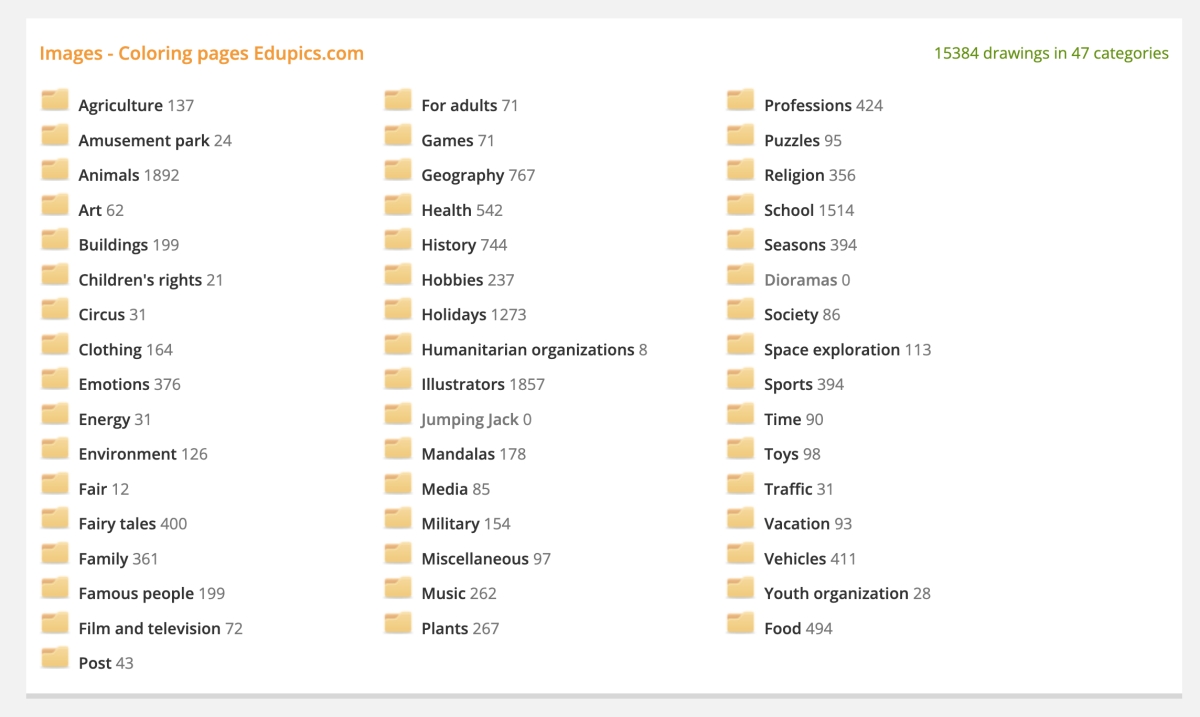Visit the Youth organization category
1200x717 pixels.
[836, 593]
